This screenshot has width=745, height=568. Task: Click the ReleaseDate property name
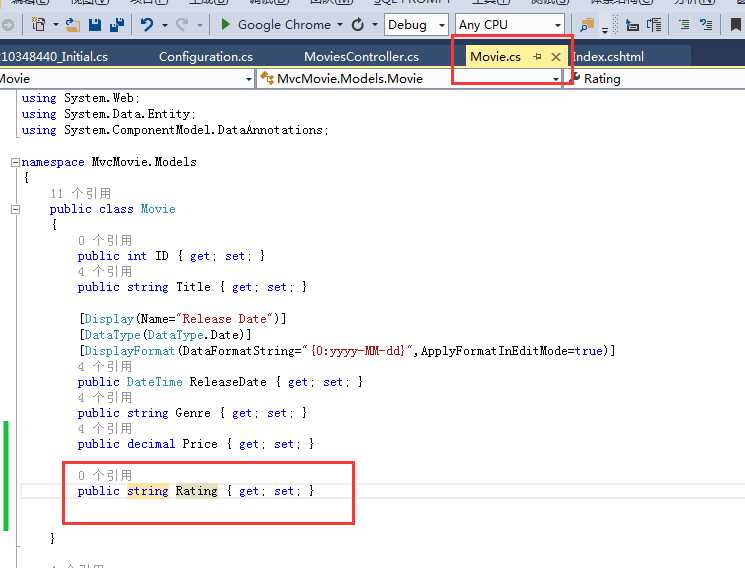coord(228,382)
